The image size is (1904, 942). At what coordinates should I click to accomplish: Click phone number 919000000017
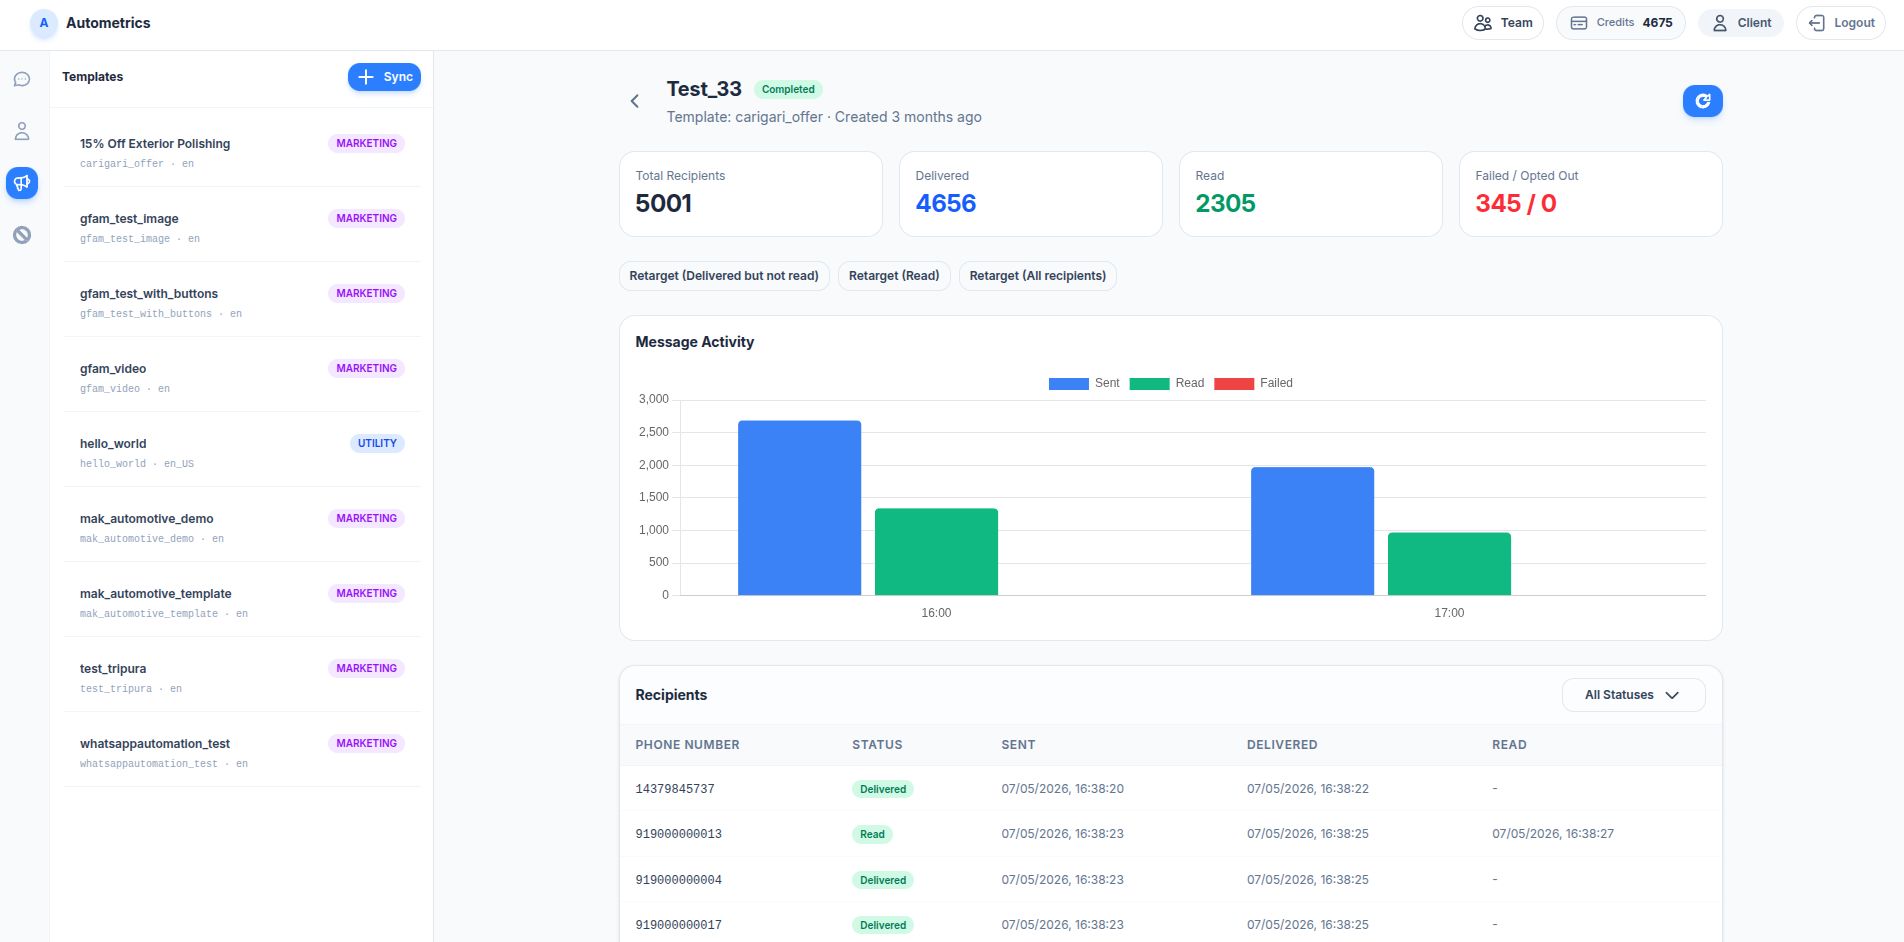(x=679, y=925)
